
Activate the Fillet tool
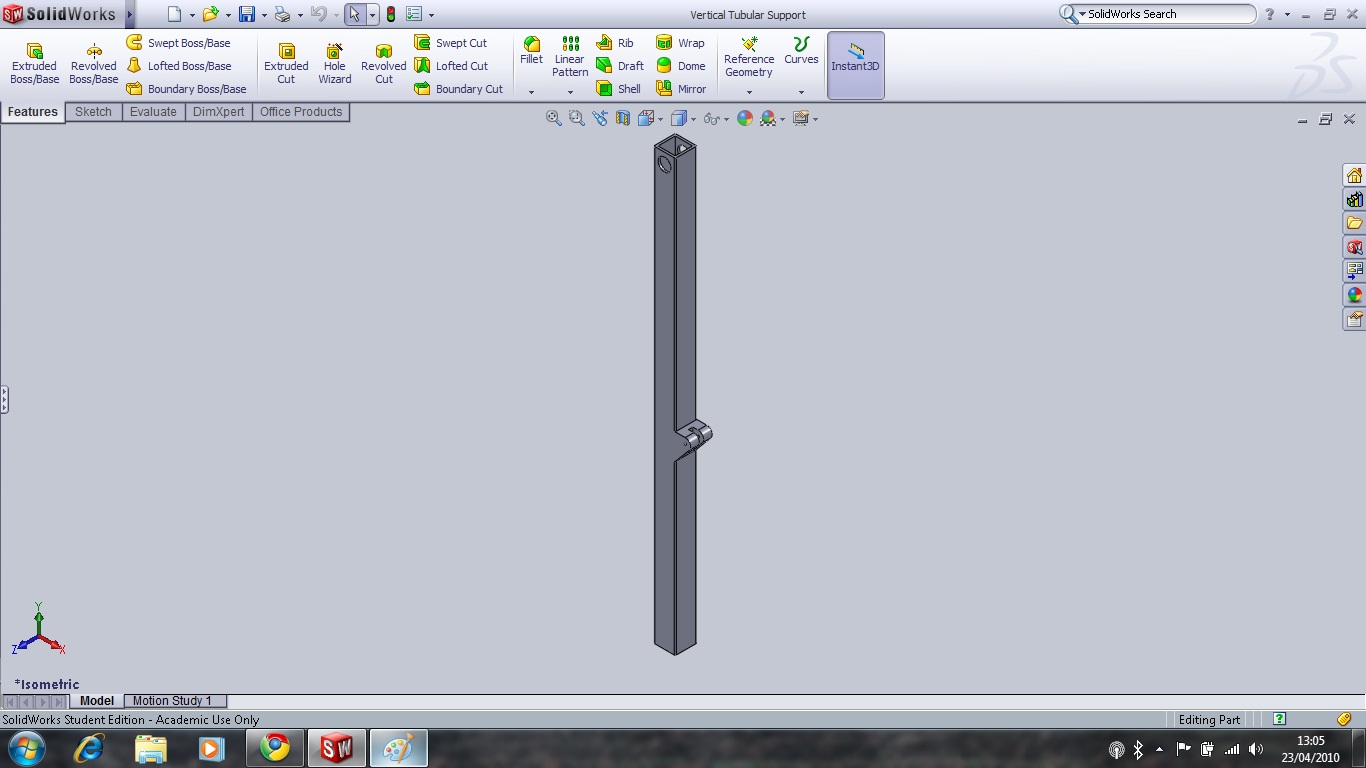point(531,55)
